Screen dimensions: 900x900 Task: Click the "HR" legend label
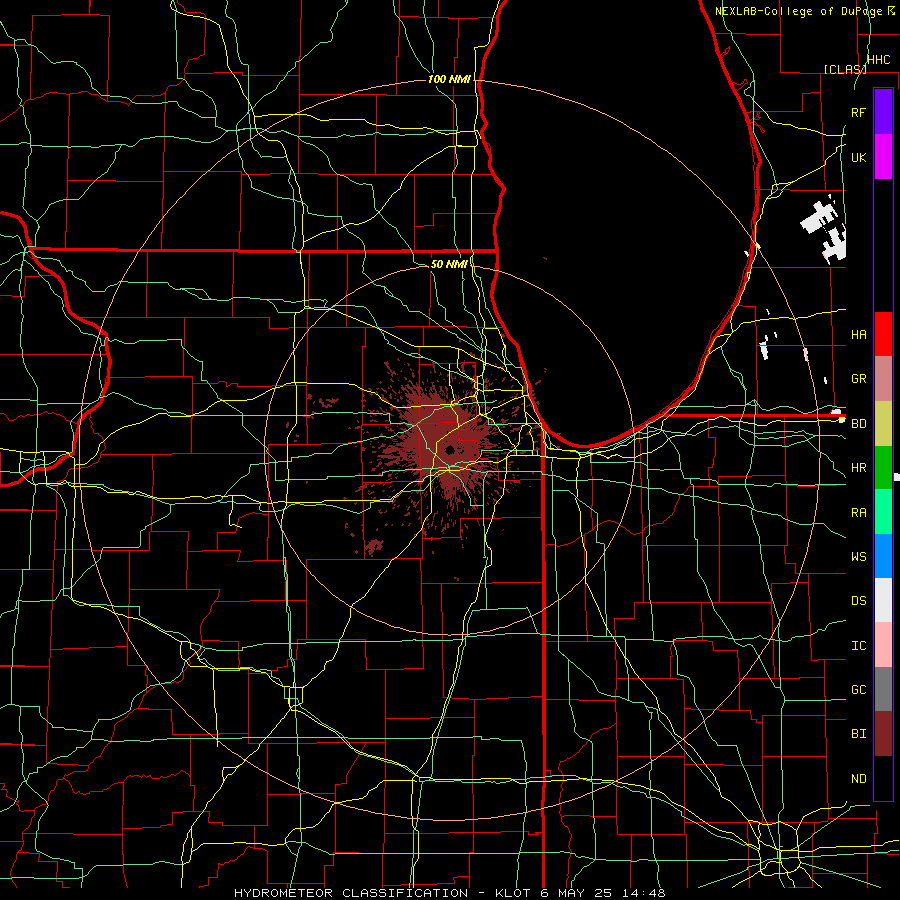coord(859,468)
